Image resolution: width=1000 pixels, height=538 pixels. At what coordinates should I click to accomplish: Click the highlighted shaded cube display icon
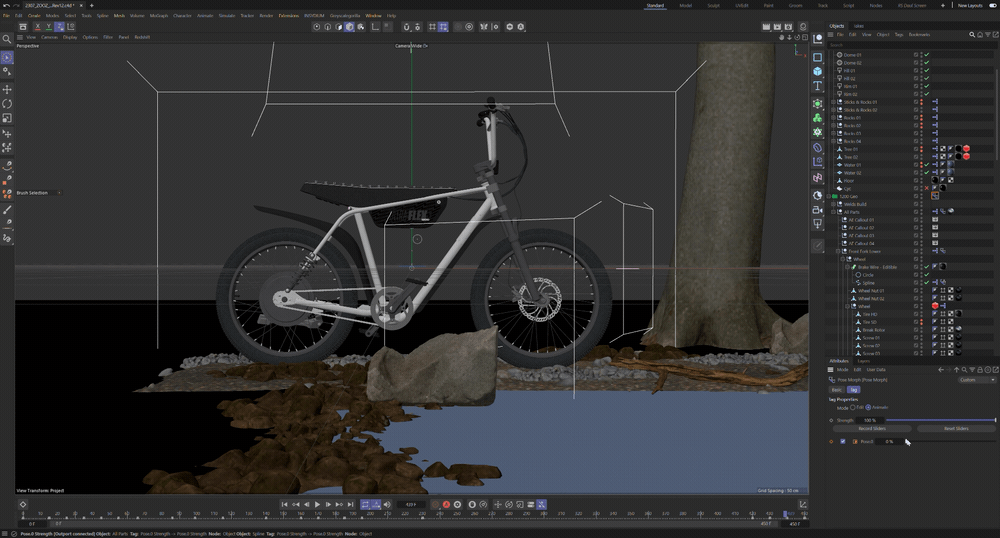349,27
